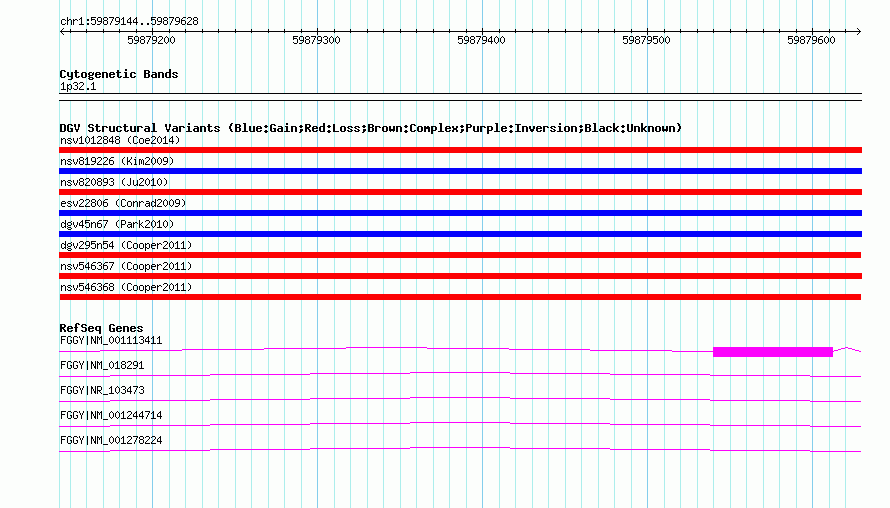The image size is (890, 508).
Task: Click the right arrow of the ruler
Action: point(858,32)
